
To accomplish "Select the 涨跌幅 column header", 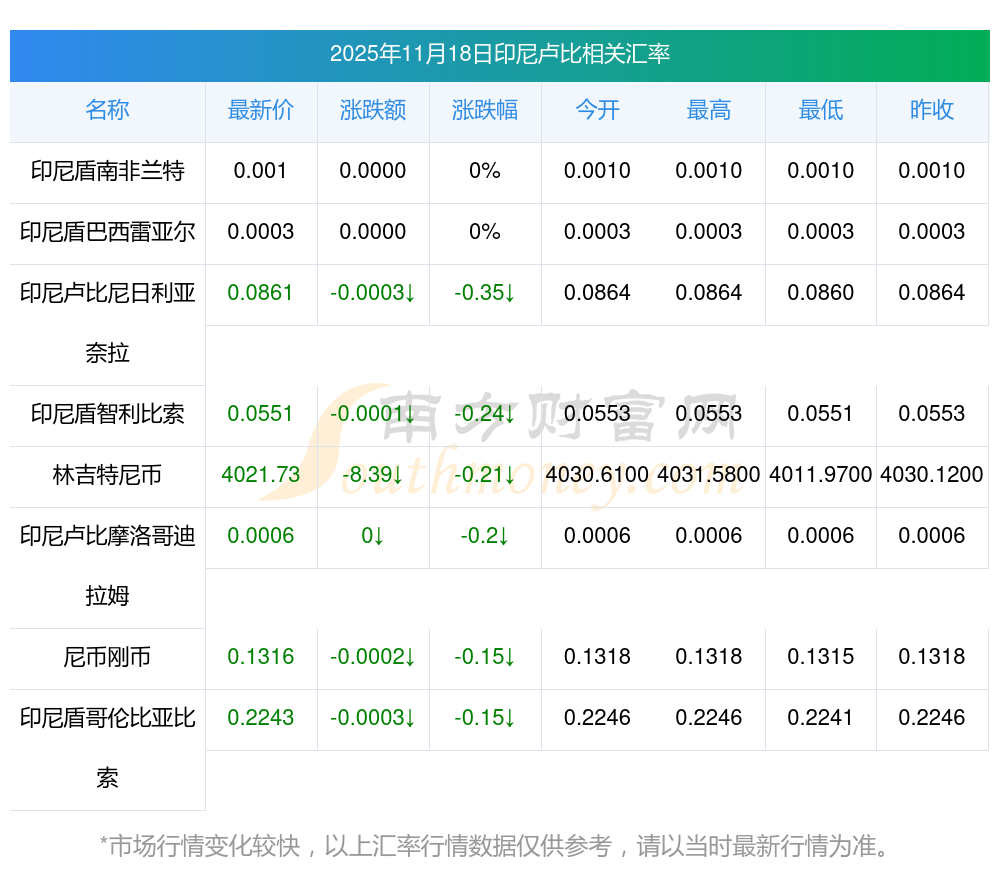I will [484, 110].
